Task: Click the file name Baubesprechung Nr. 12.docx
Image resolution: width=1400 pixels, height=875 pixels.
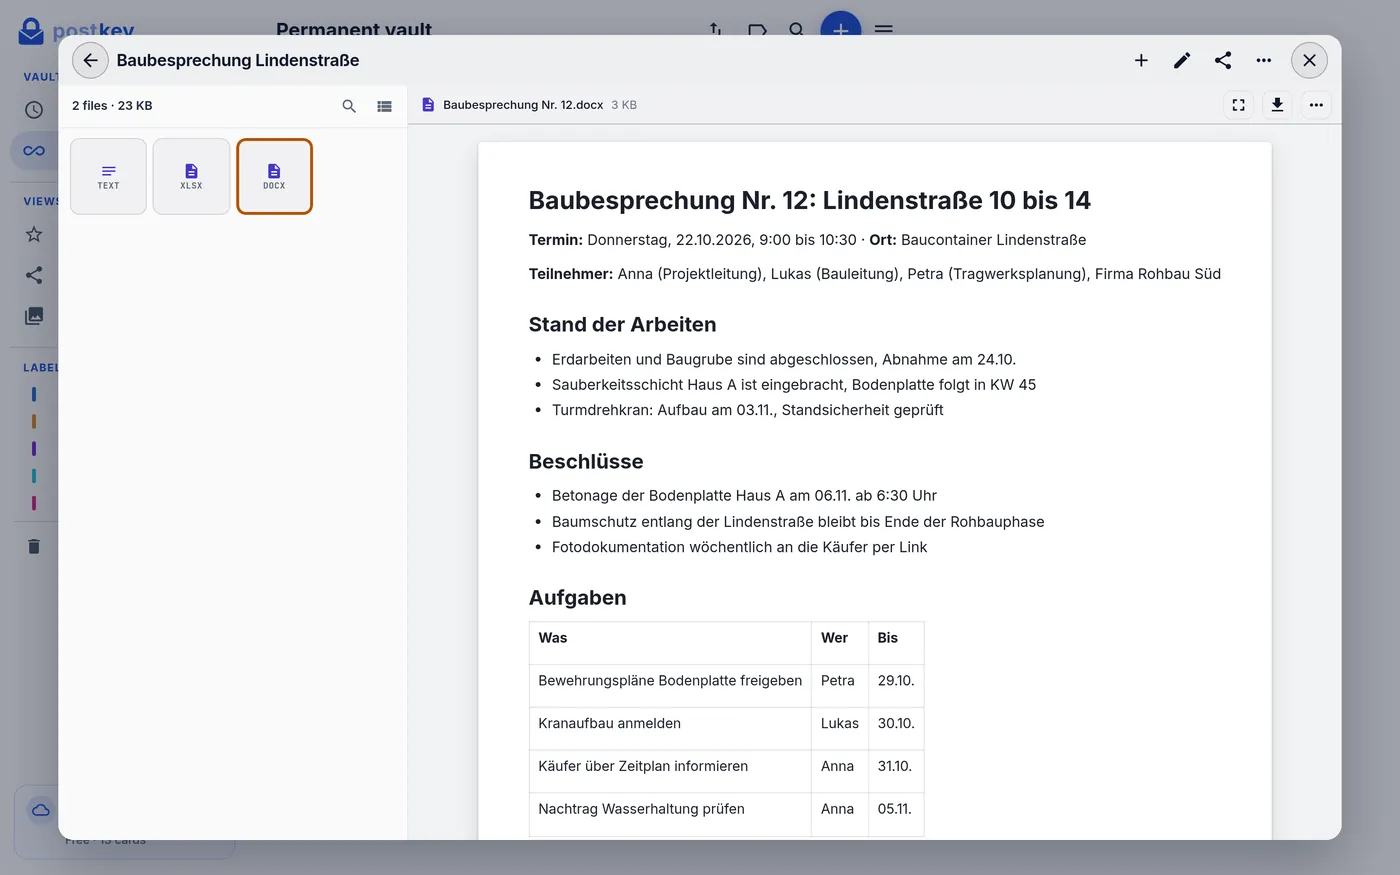Action: (x=523, y=105)
